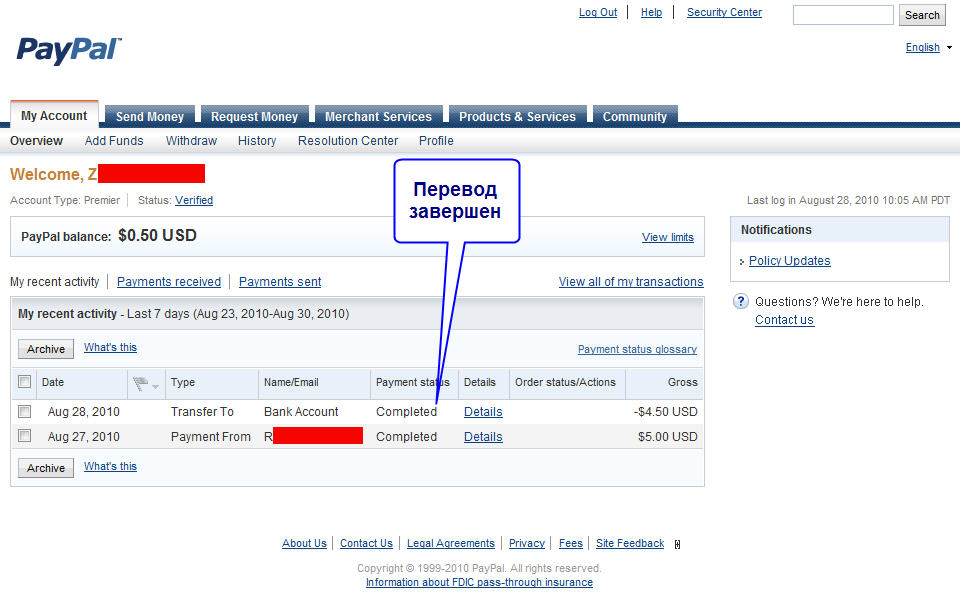Click the lower What's this link
The height and width of the screenshot is (602, 960).
click(110, 466)
